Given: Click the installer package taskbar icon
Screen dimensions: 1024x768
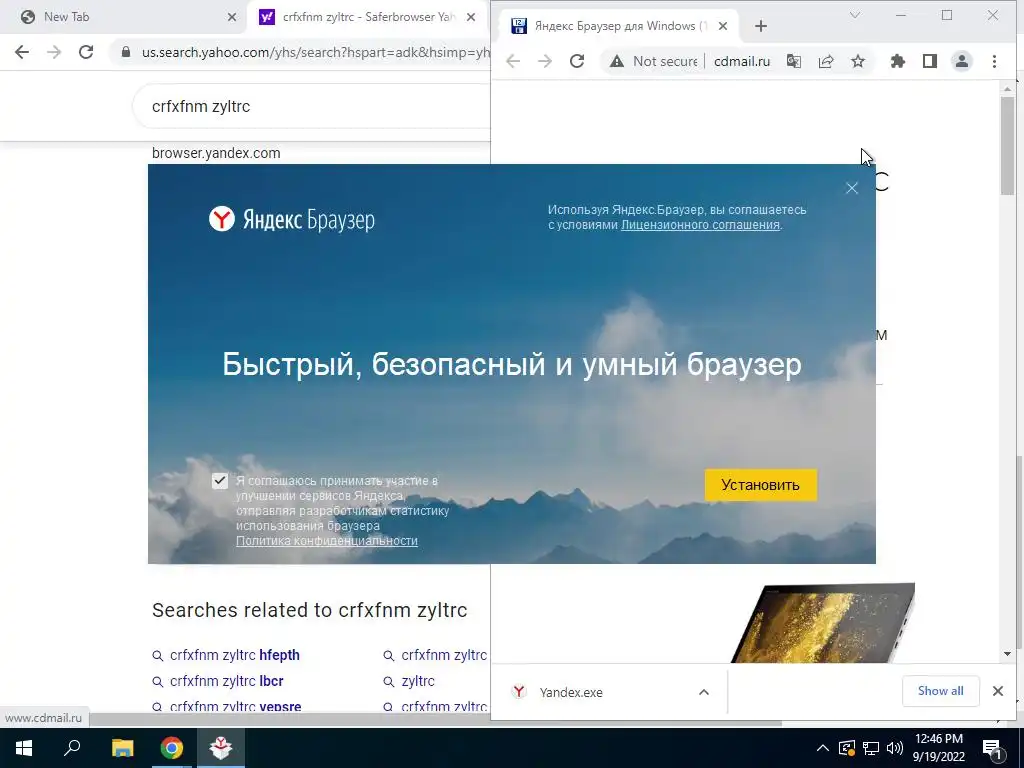Looking at the screenshot, I should pos(221,748).
